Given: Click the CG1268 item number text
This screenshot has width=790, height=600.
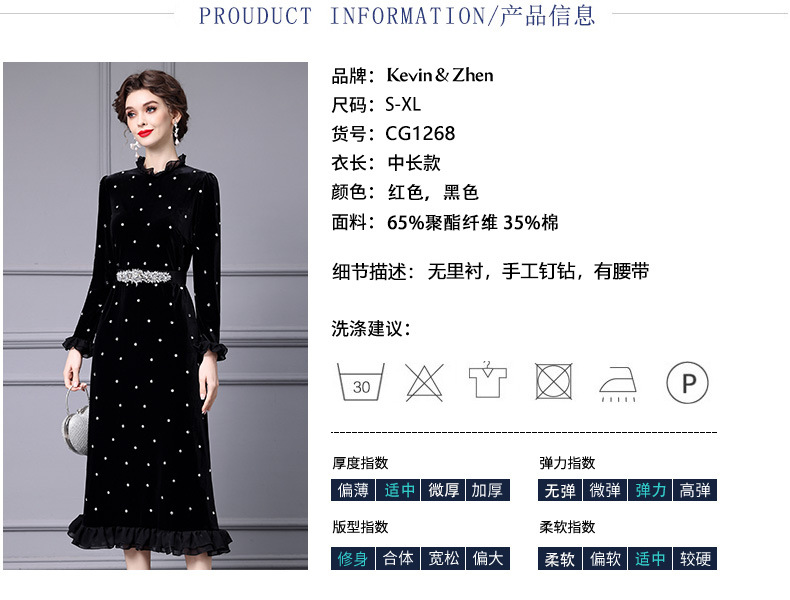Looking at the screenshot, I should [420, 134].
